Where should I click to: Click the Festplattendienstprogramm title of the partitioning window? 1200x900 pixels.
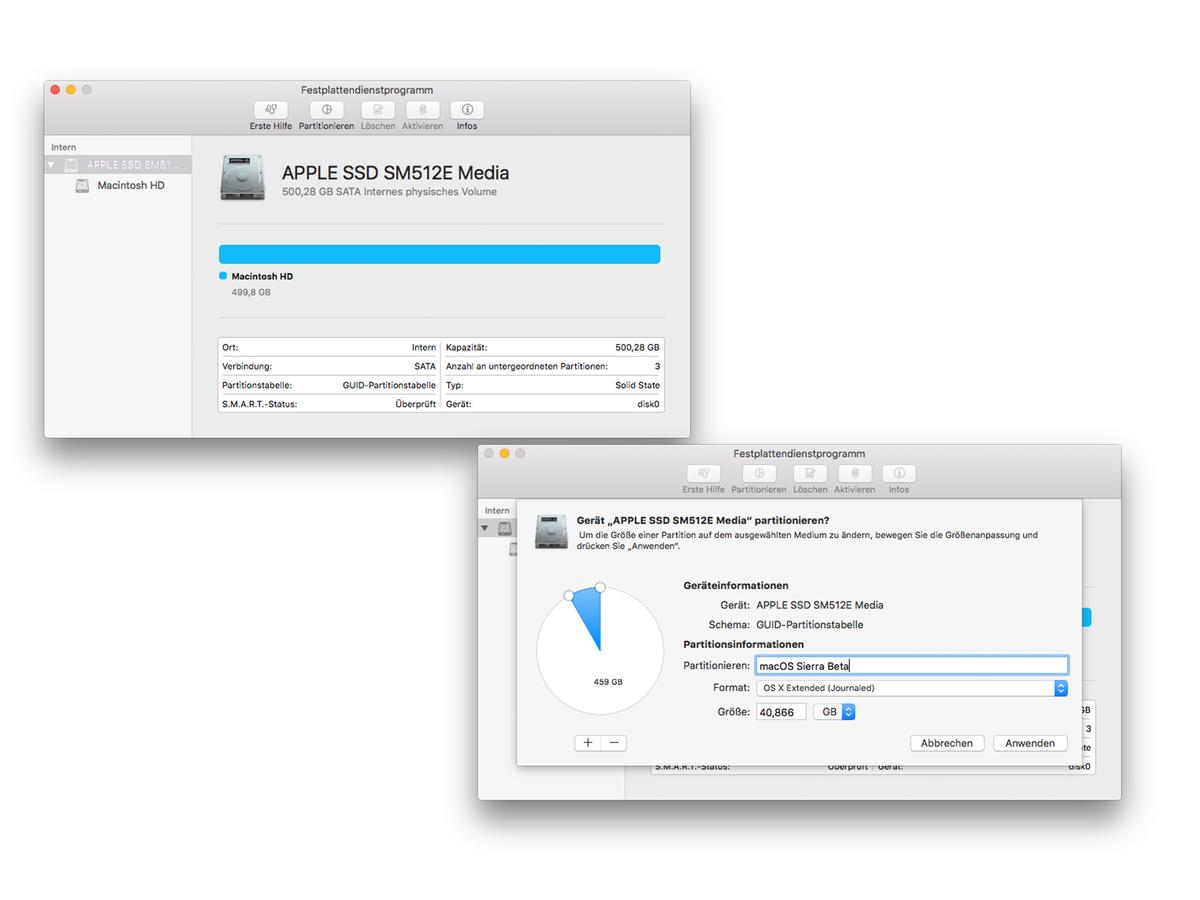point(799,454)
